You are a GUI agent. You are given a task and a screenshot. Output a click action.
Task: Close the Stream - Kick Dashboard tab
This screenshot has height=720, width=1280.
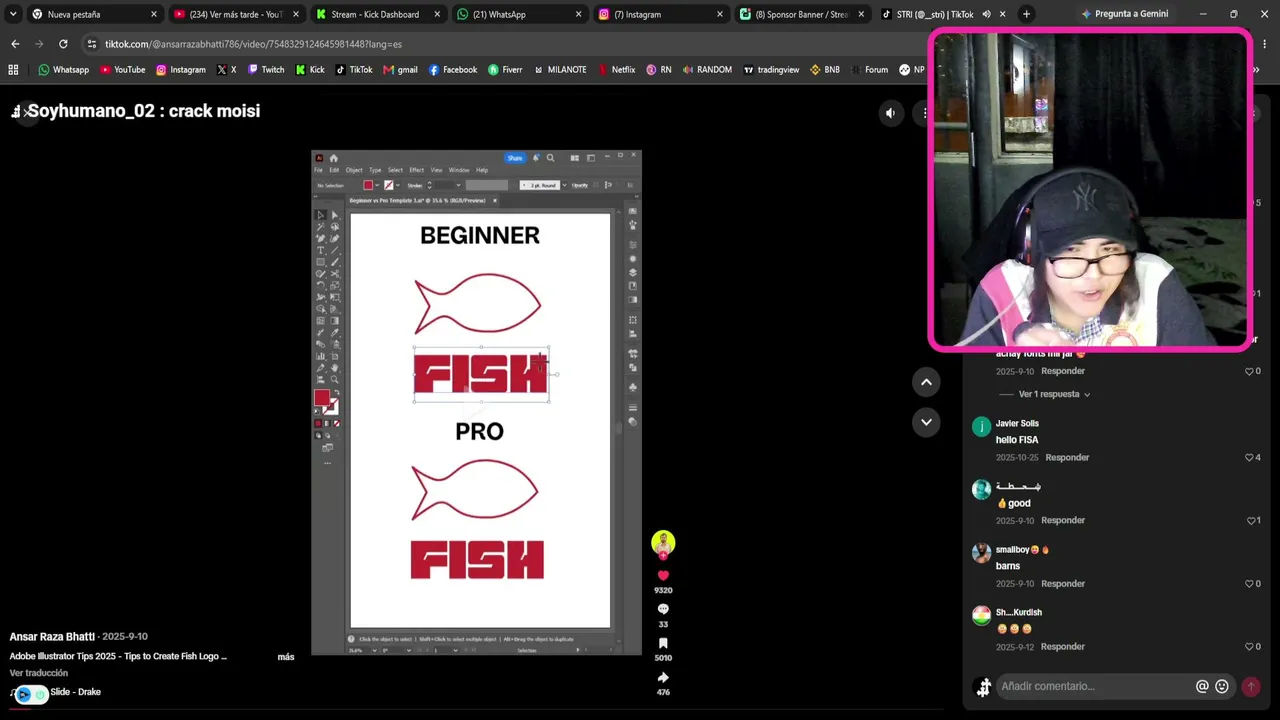[x=437, y=14]
